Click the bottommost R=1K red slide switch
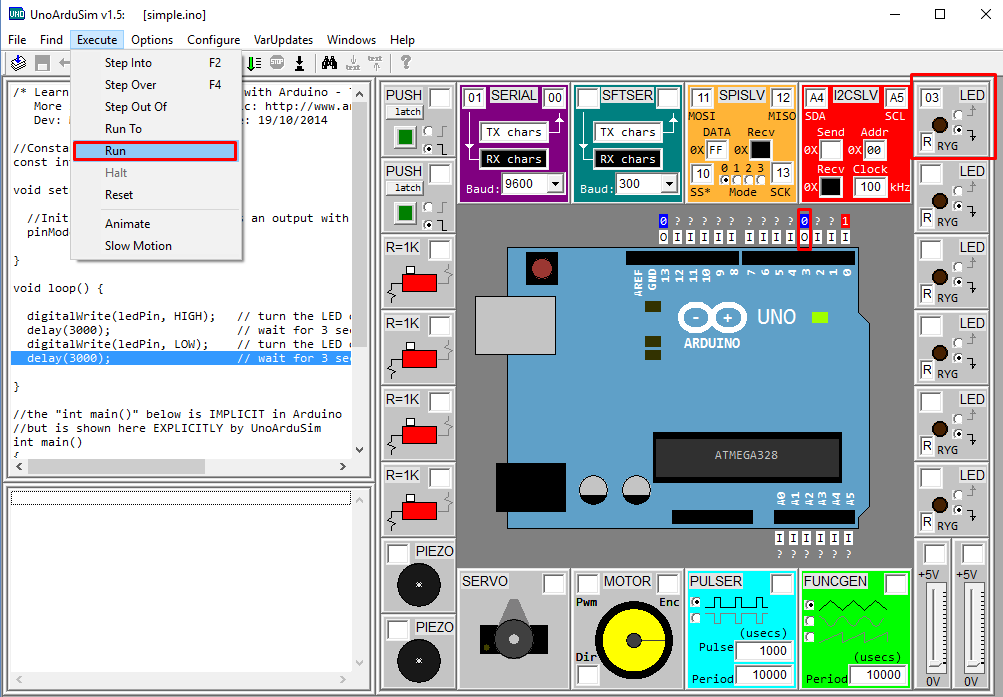 click(x=420, y=510)
